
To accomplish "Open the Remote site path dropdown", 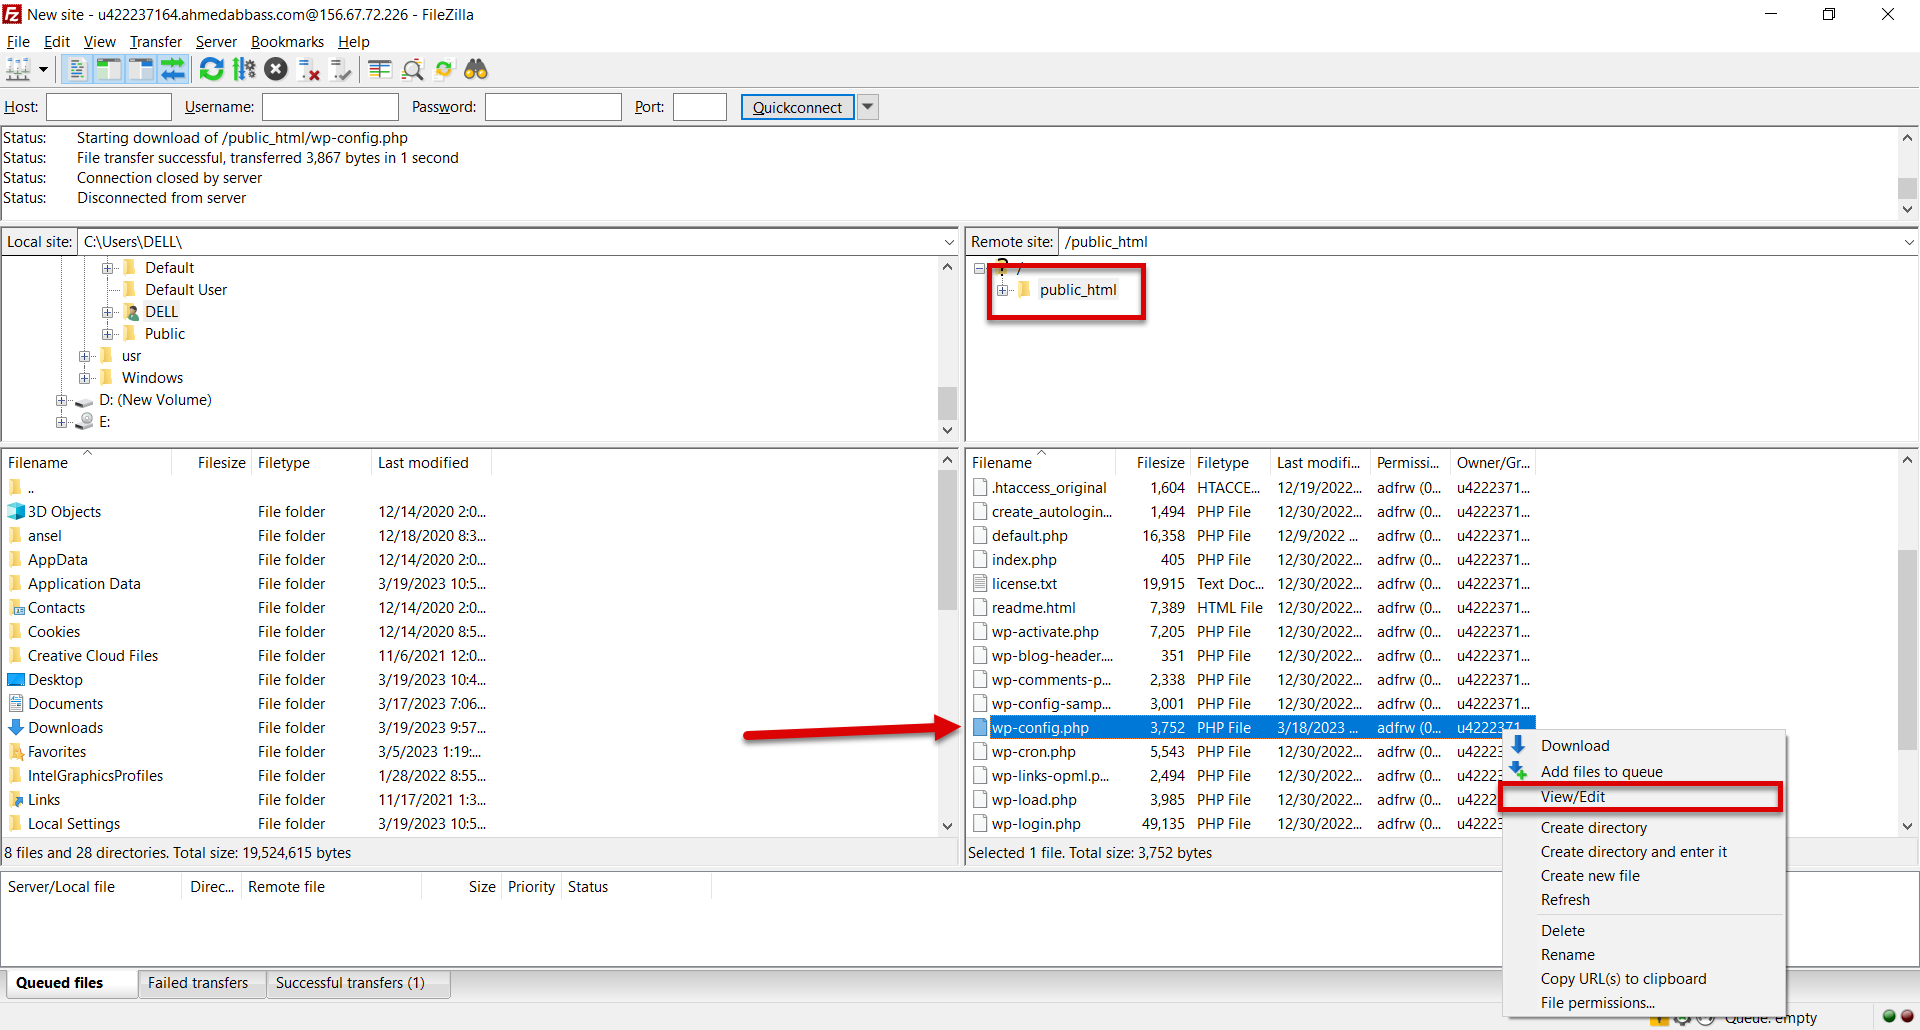I will (1908, 242).
